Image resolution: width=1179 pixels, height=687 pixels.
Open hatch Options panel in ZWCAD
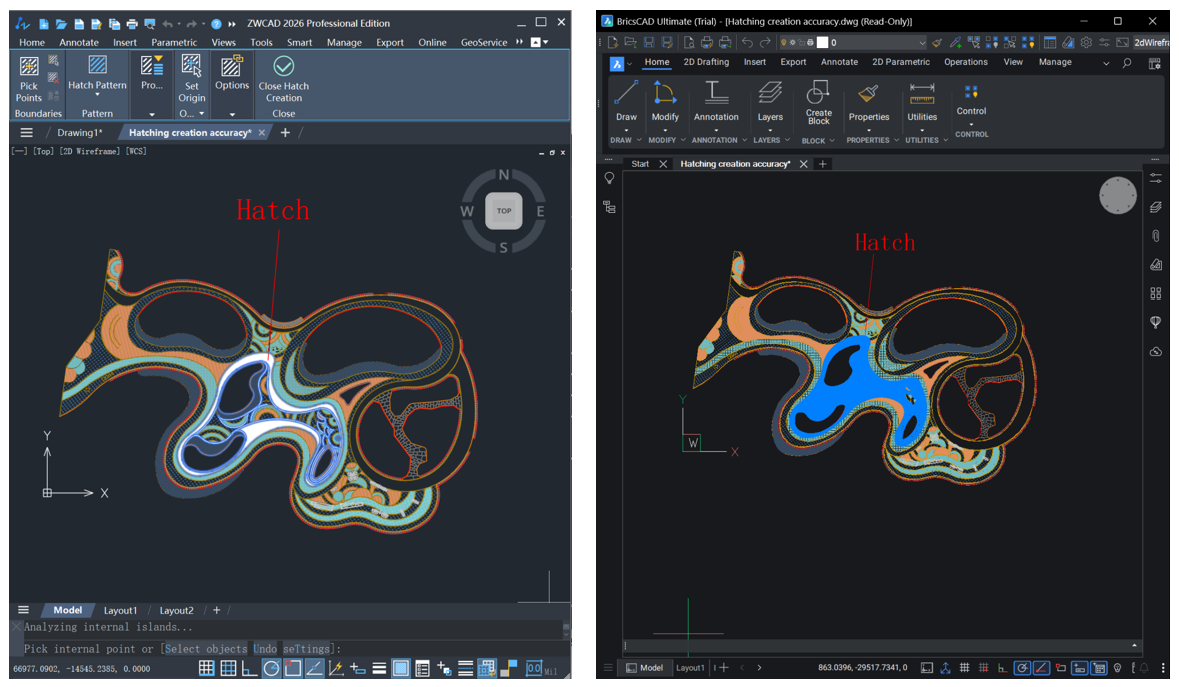tap(232, 73)
